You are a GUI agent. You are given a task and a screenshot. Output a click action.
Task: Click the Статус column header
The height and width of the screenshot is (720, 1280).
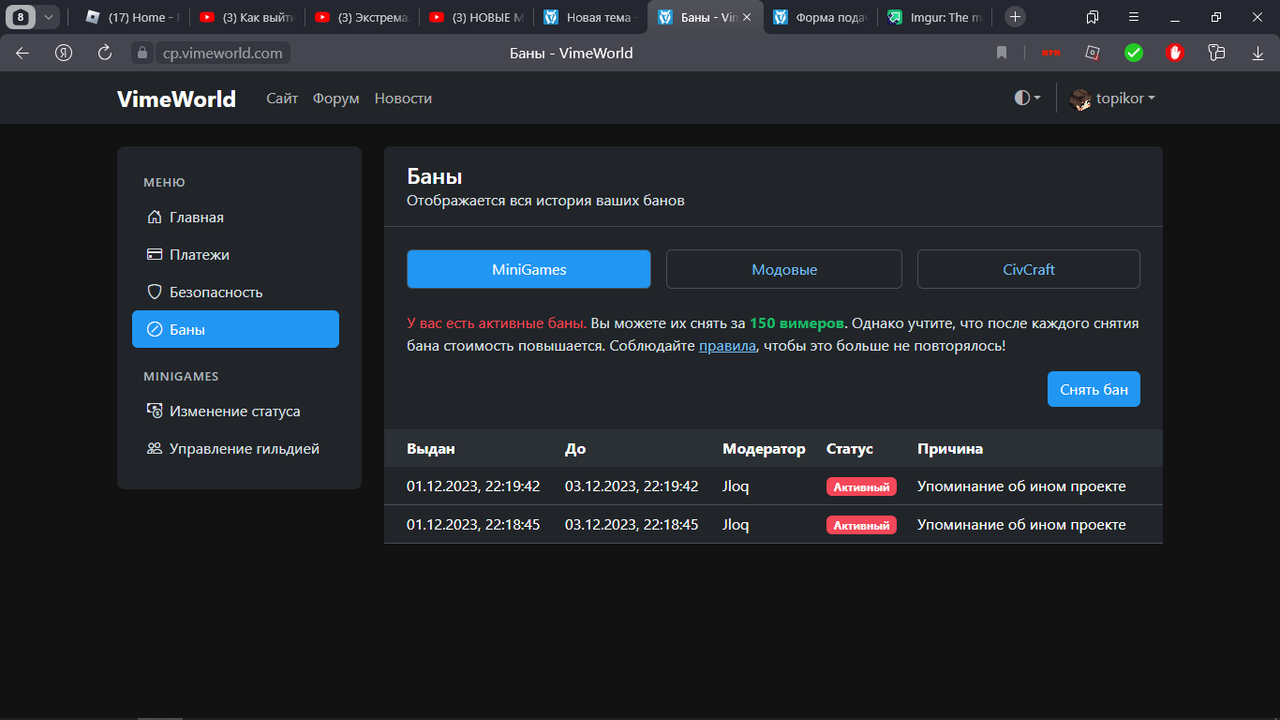850,449
